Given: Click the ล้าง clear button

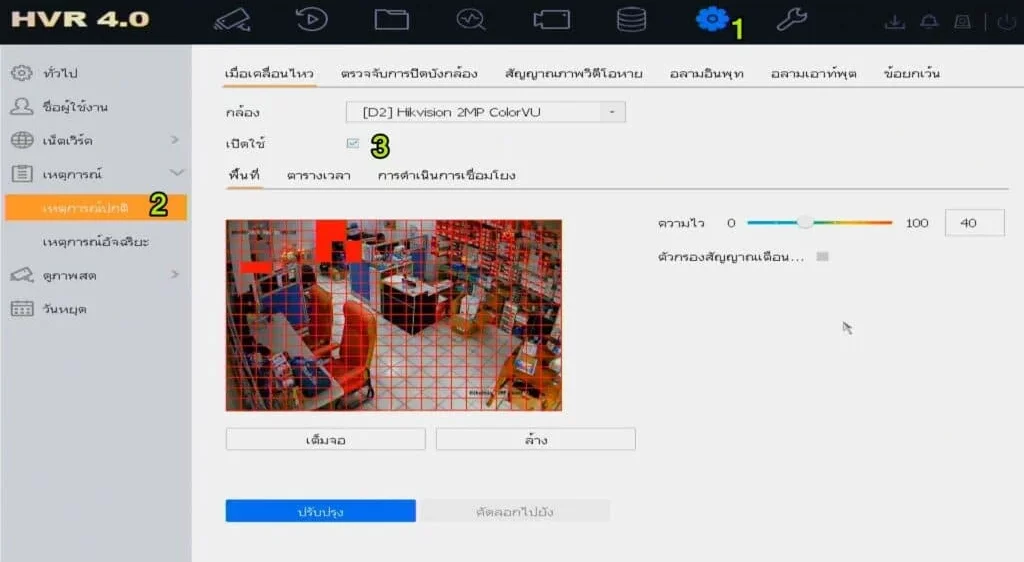Looking at the screenshot, I should (535, 439).
